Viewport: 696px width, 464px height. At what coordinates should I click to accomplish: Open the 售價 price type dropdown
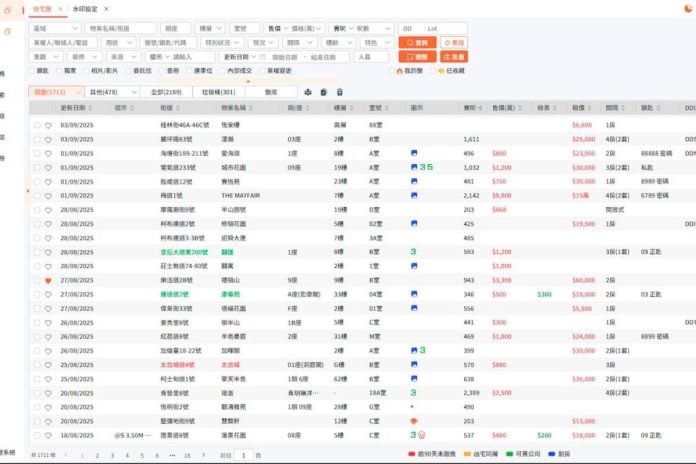click(278, 28)
